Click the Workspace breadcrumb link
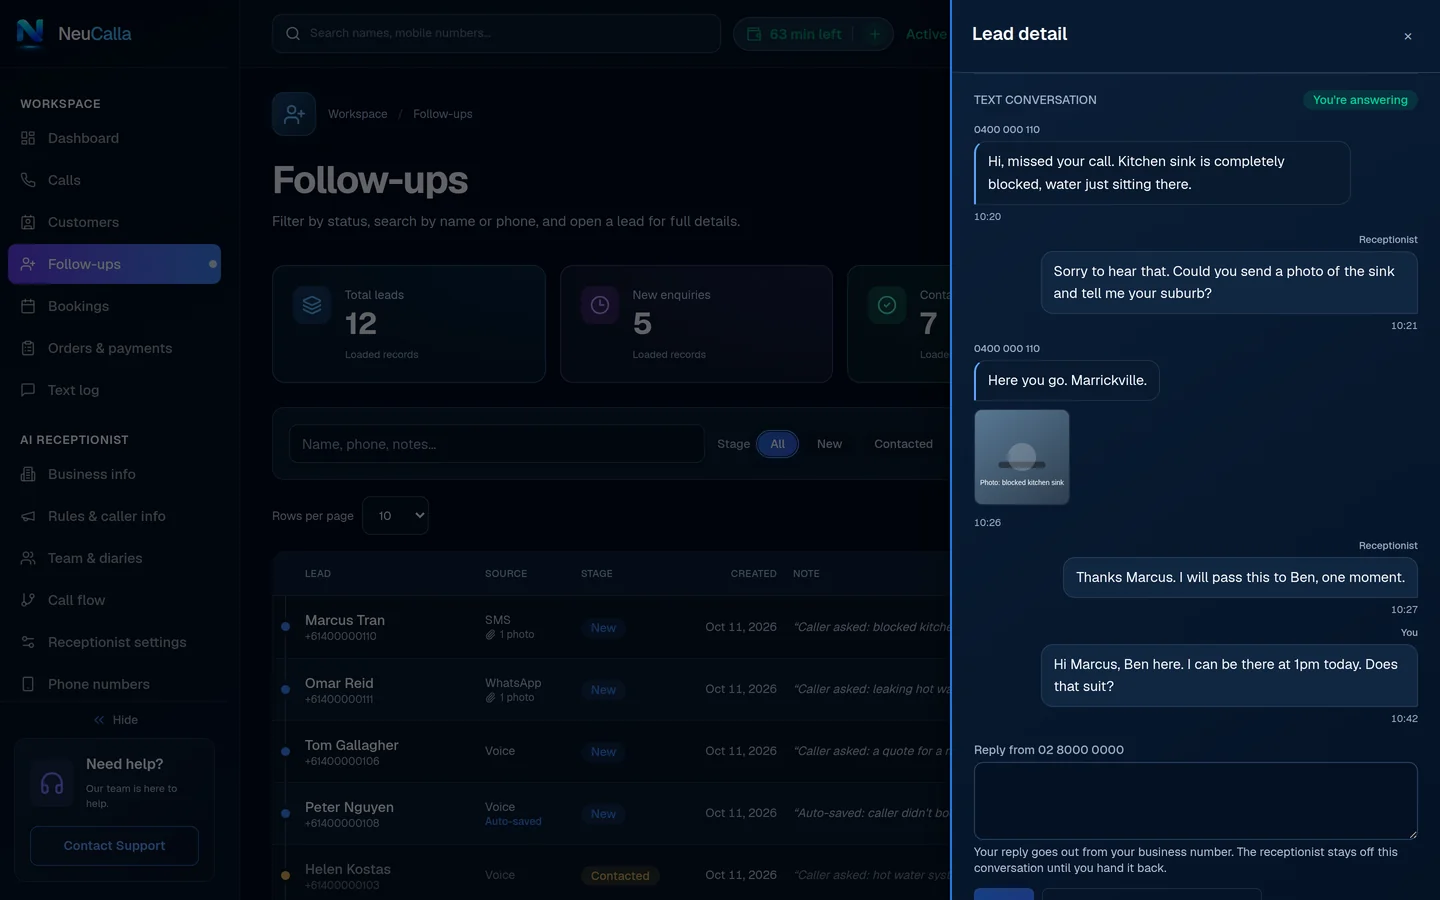This screenshot has height=900, width=1440. [358, 114]
